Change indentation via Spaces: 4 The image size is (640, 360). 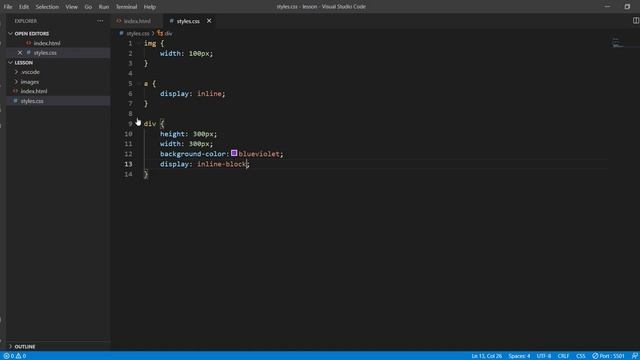pos(519,356)
